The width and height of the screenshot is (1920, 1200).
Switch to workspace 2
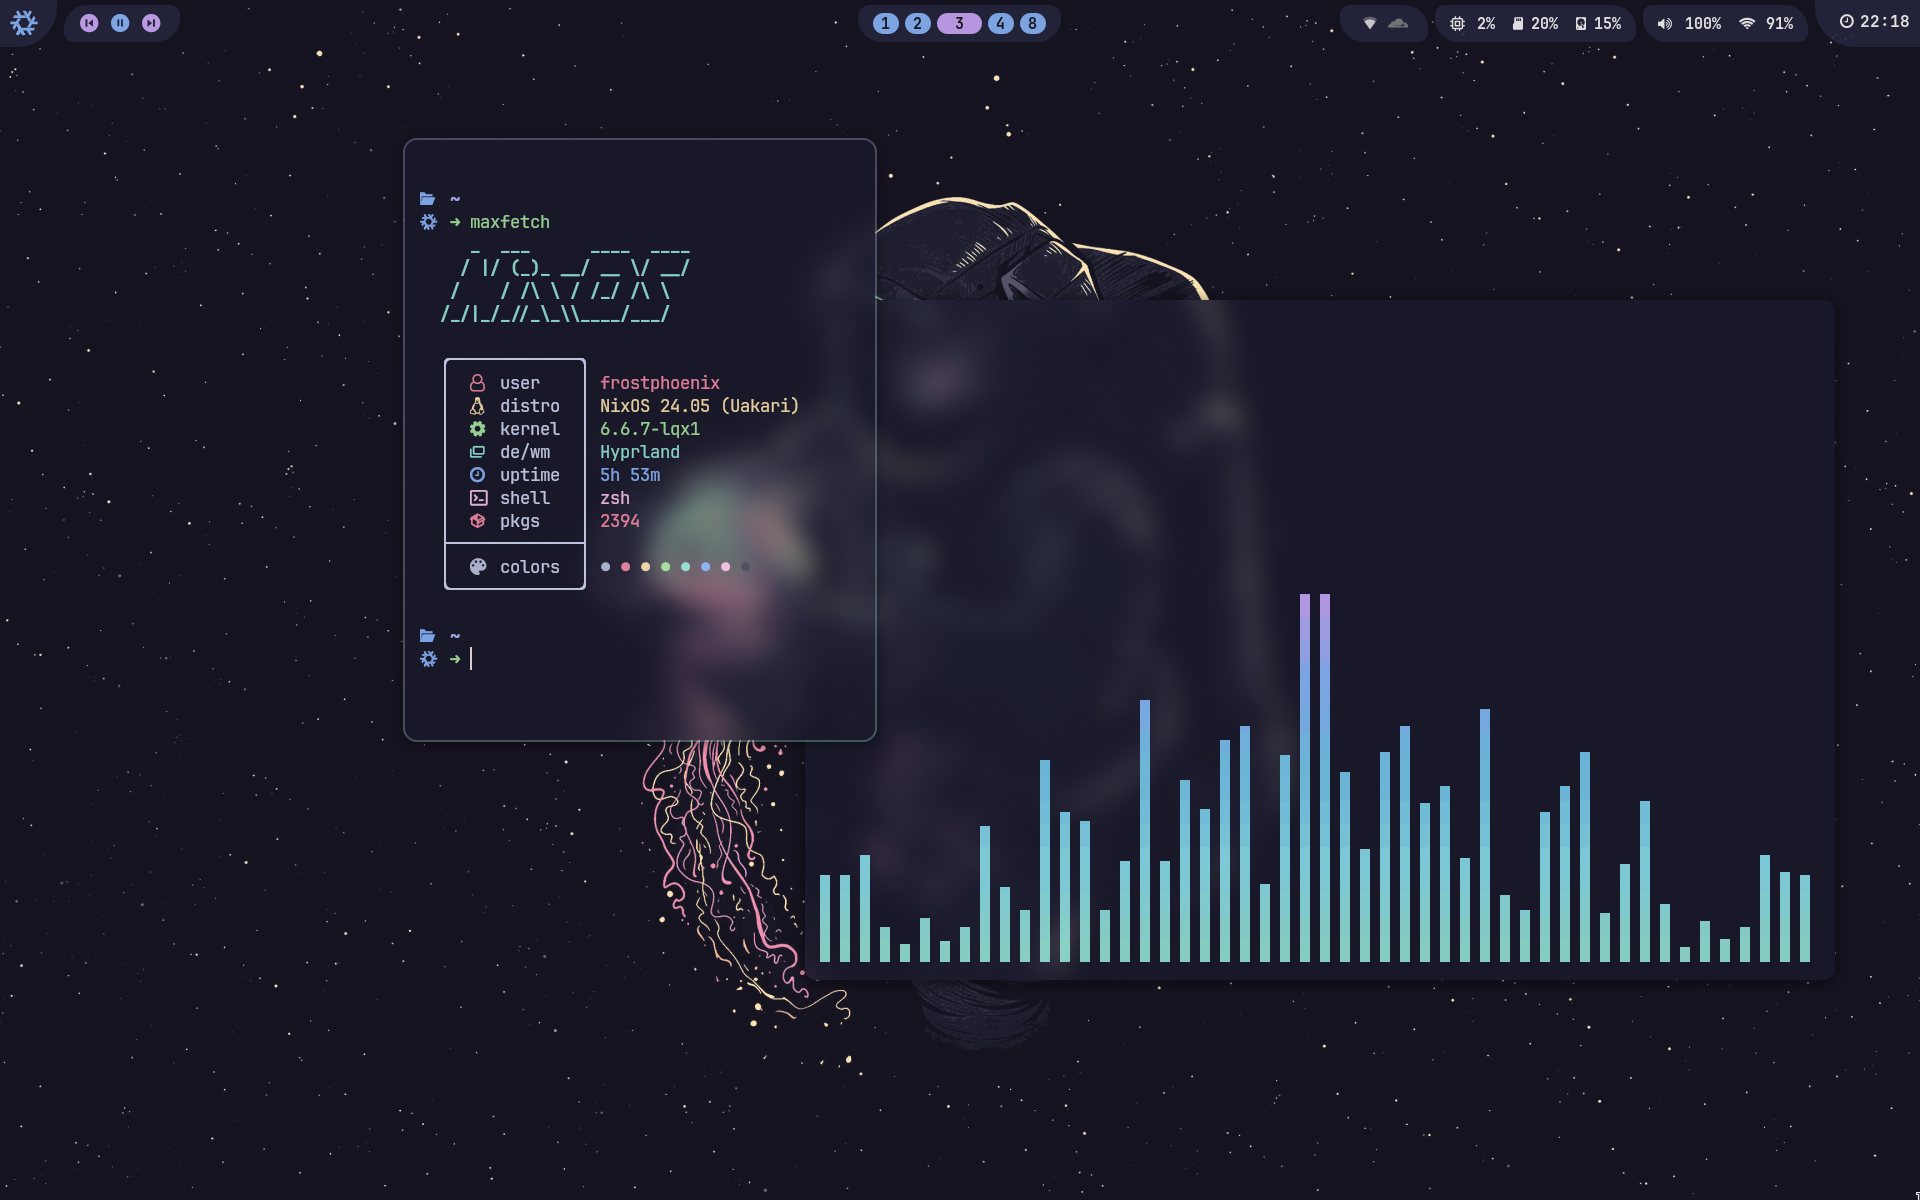[917, 23]
